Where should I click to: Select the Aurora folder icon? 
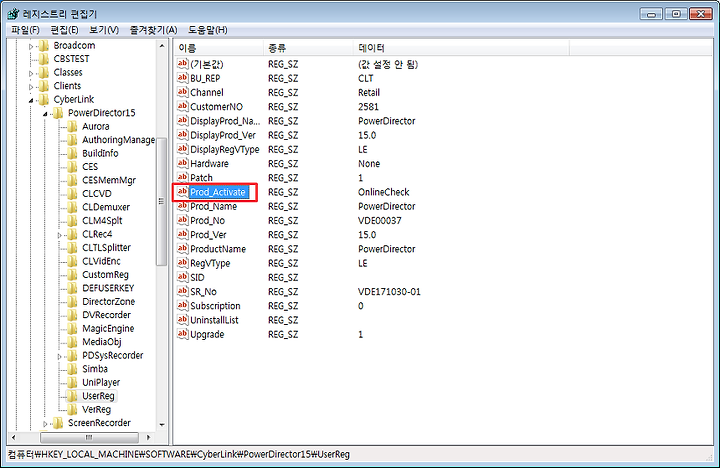point(72,126)
